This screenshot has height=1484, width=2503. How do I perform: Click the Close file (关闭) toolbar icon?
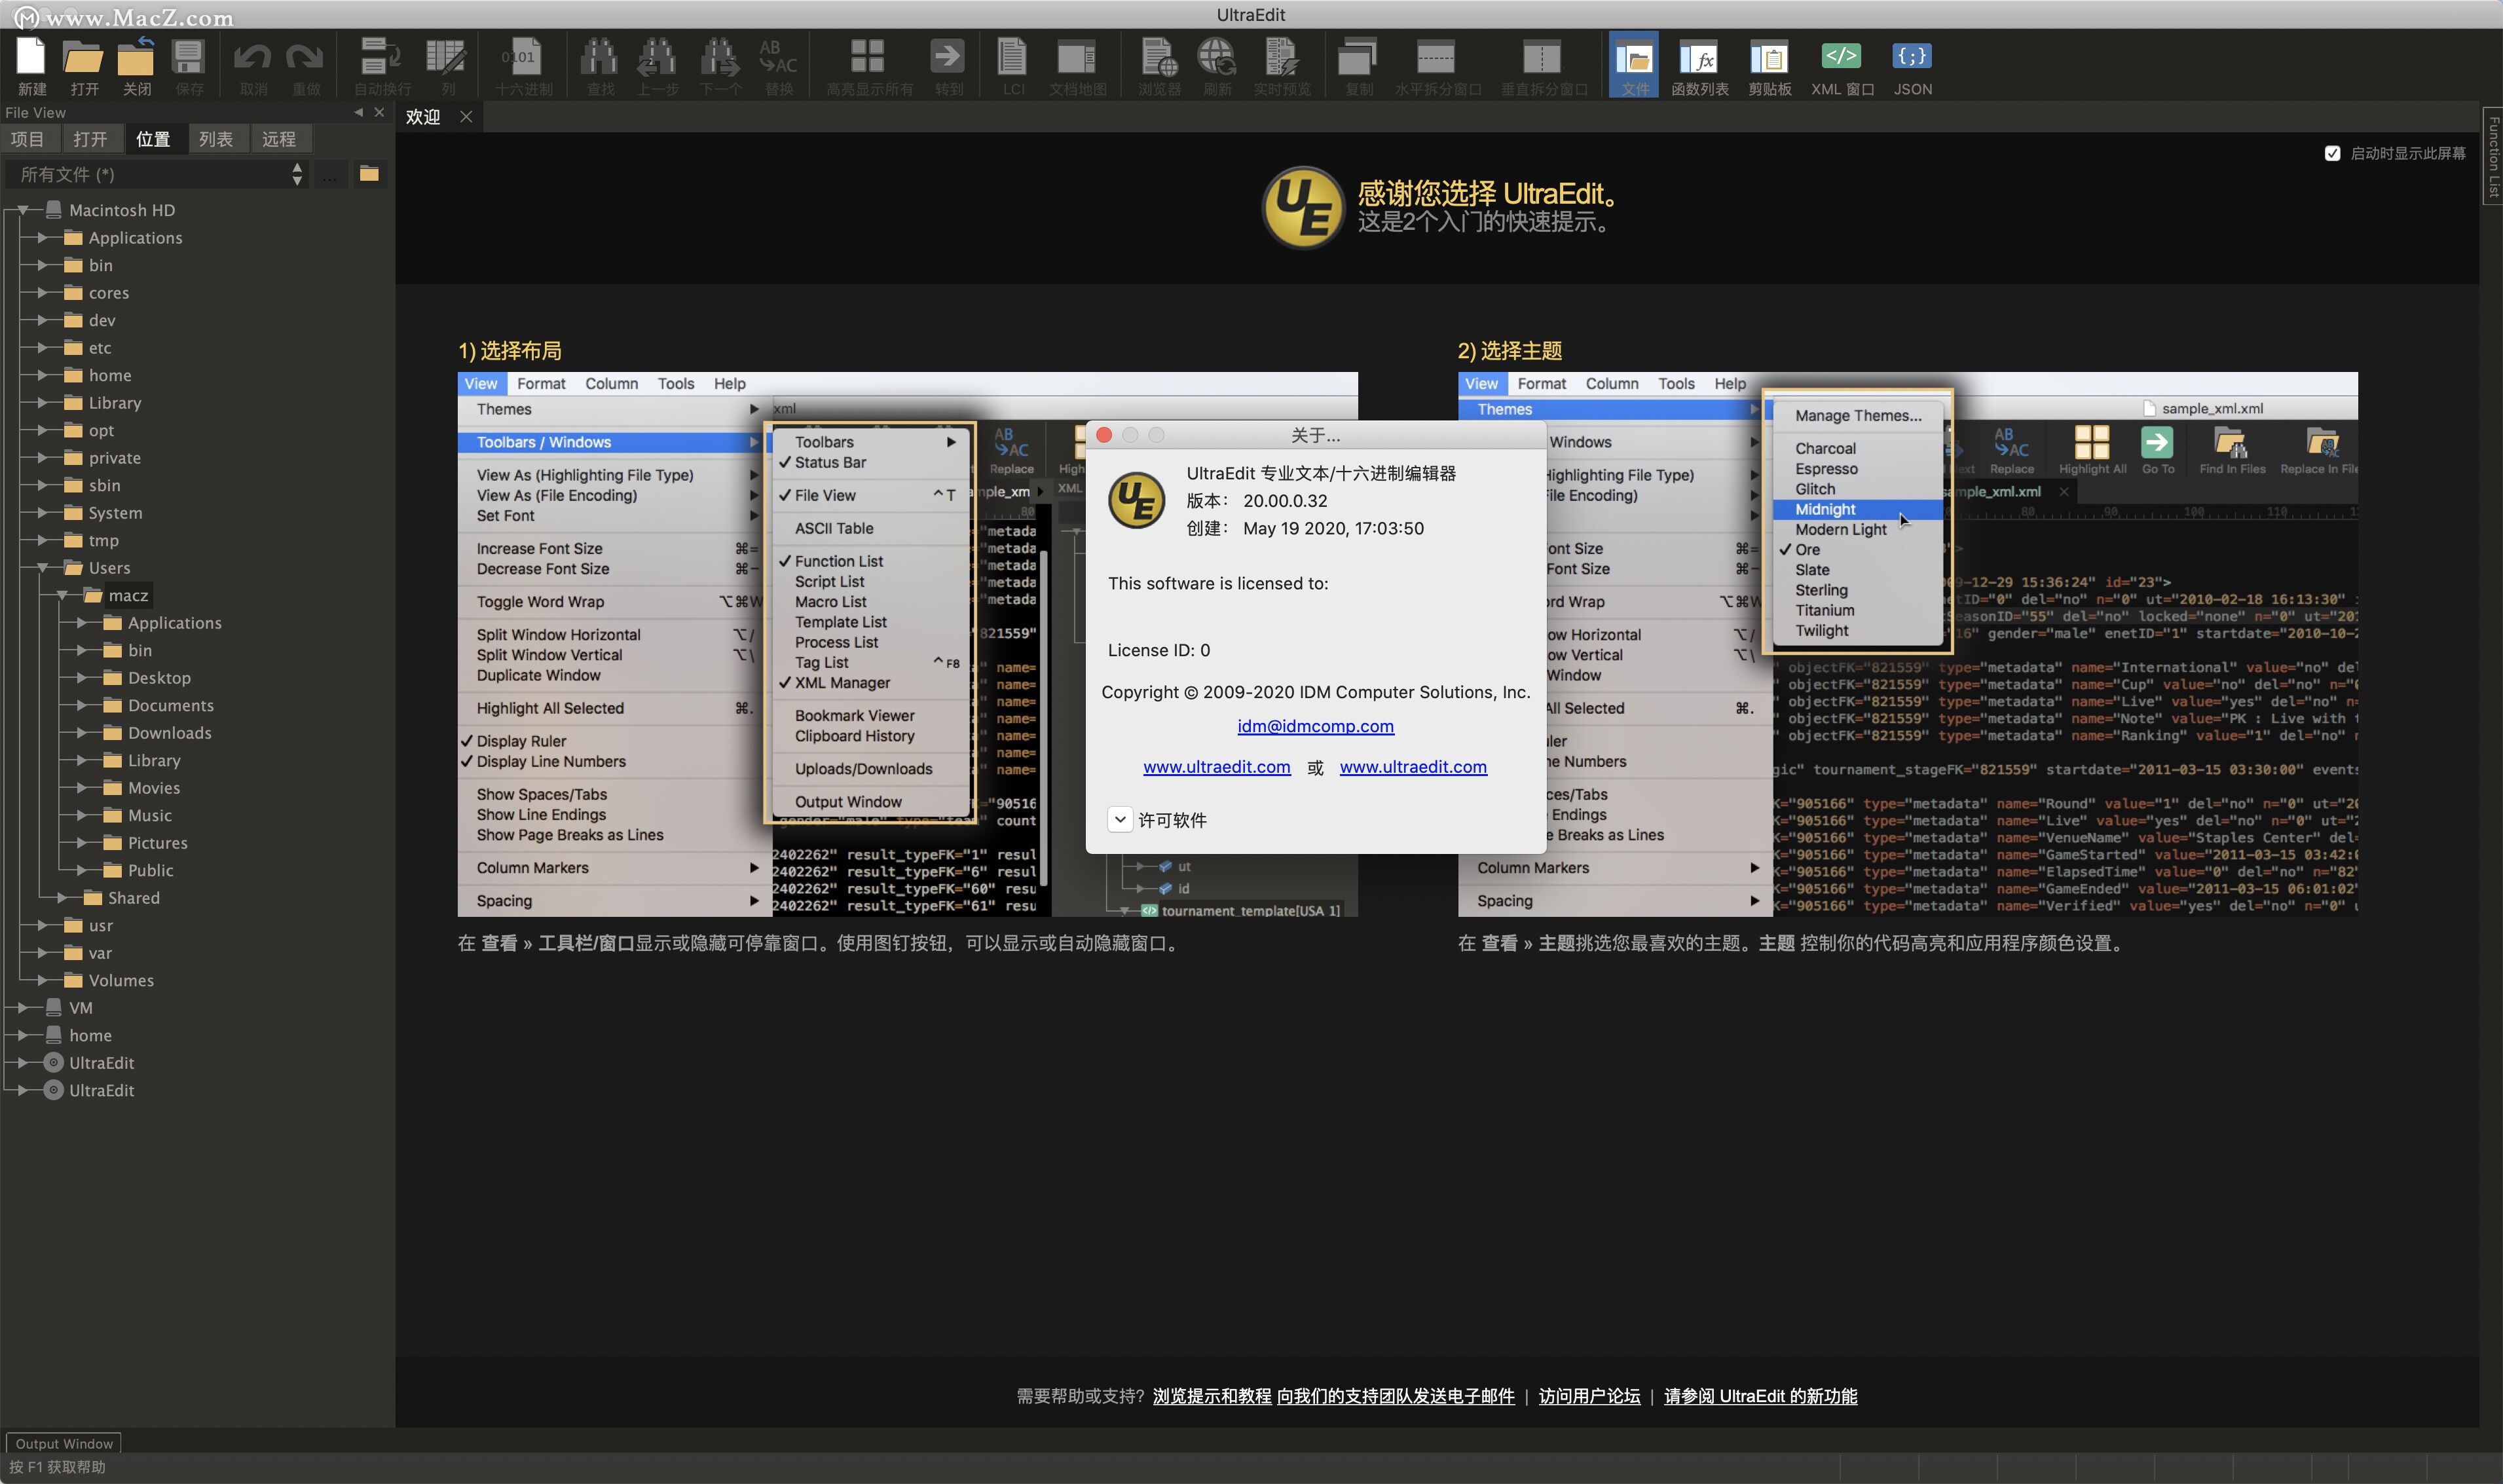pos(136,58)
